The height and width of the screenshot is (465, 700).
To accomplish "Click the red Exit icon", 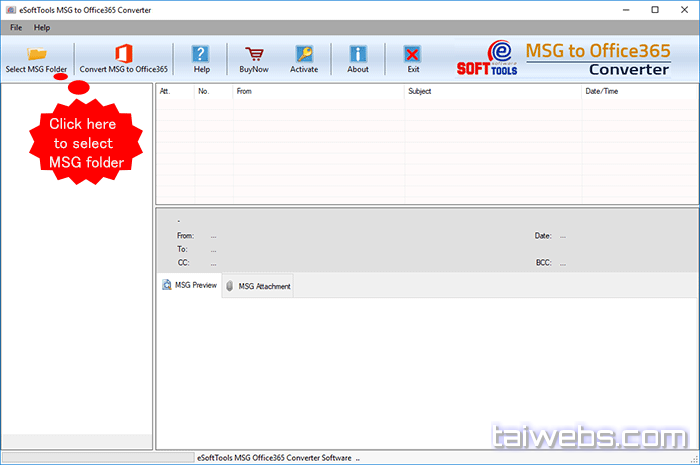I will [412, 54].
